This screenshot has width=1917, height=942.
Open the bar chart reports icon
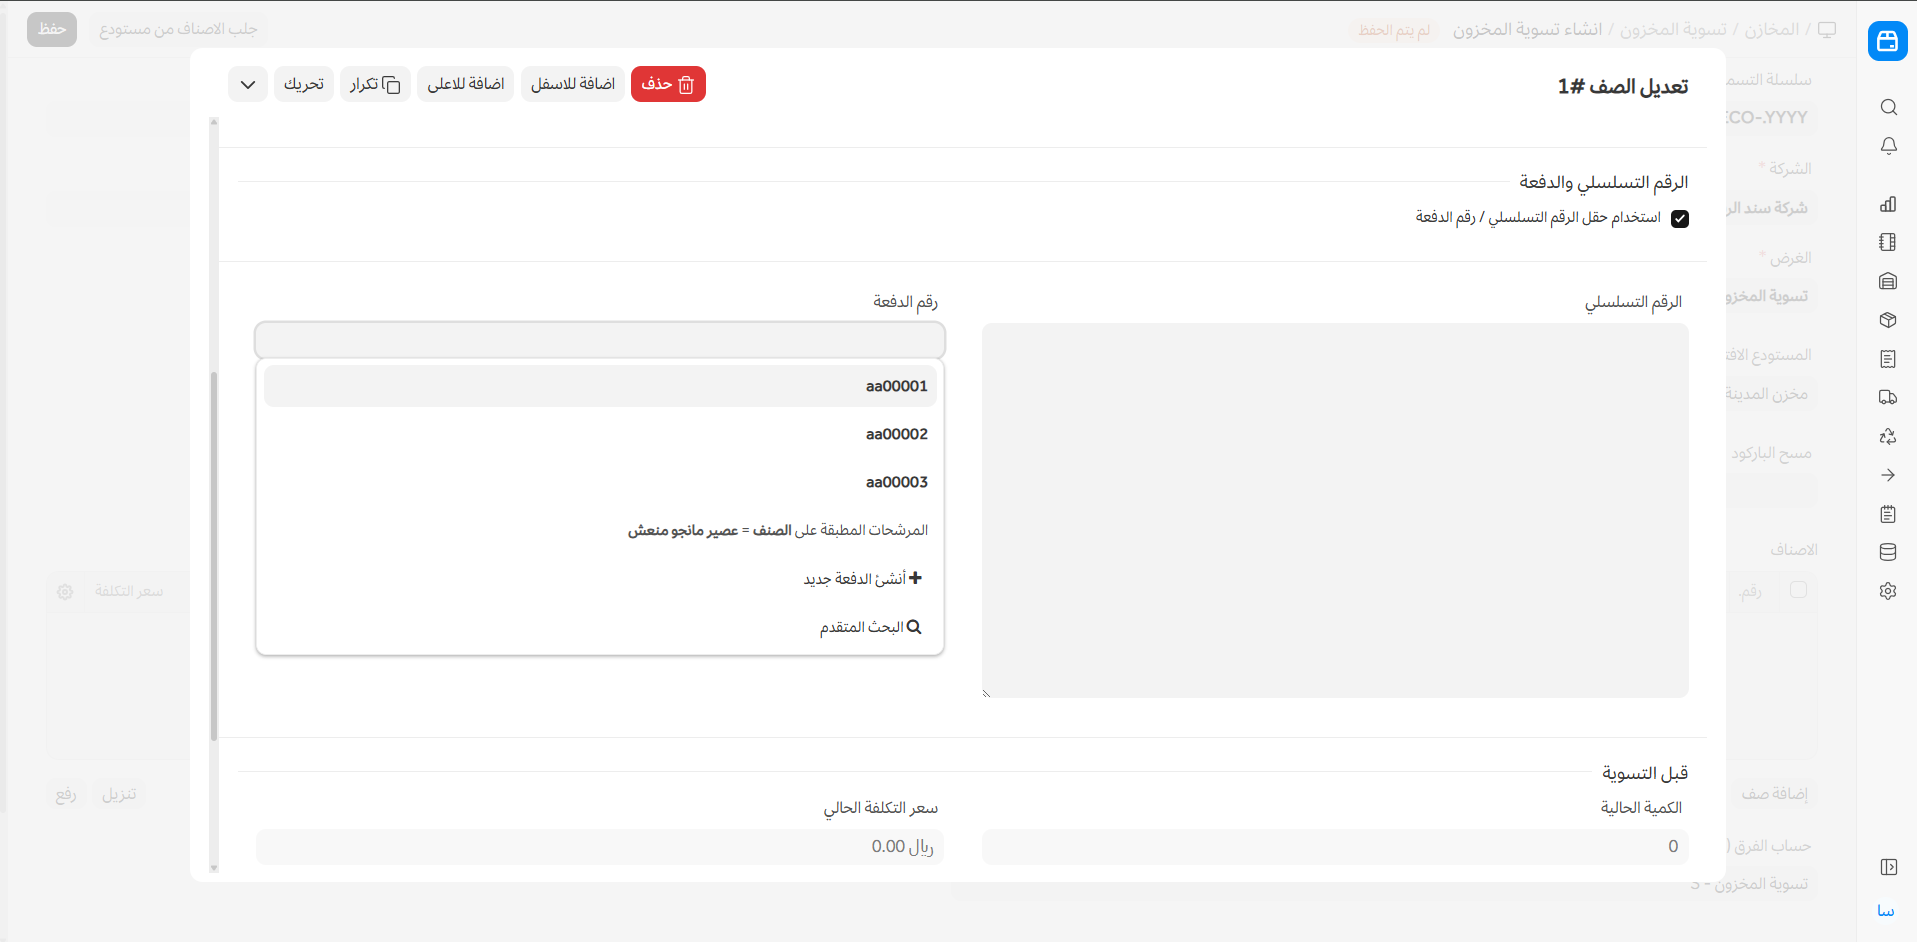(1888, 204)
